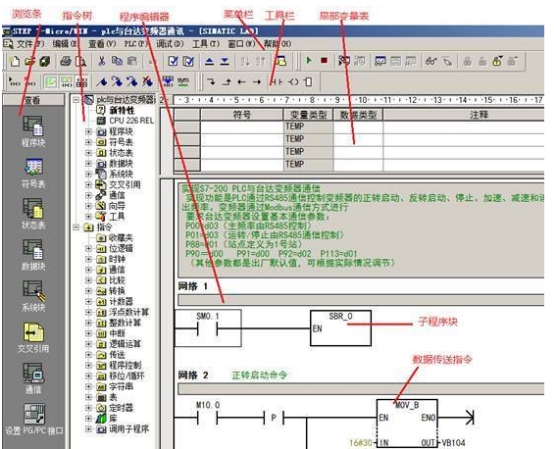
Task: Select the SM0.1 contact in 网络 1
Action: coord(207,328)
